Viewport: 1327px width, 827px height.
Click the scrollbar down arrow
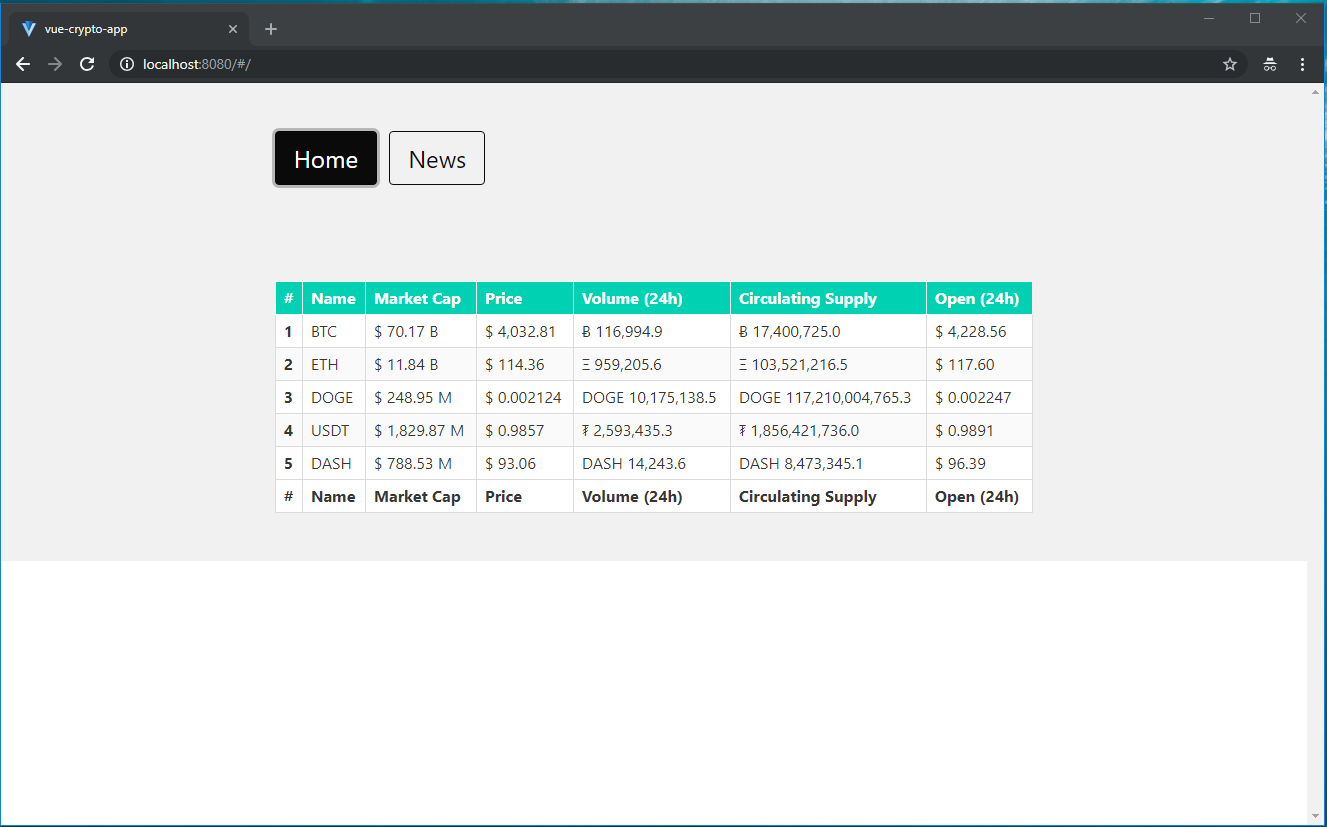1317,816
